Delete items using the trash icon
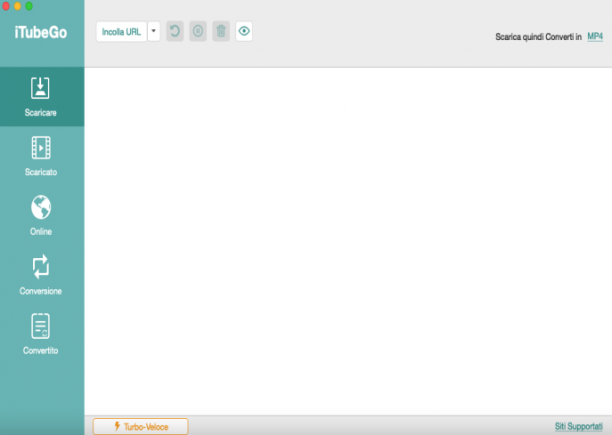The width and height of the screenshot is (612, 435). [221, 31]
